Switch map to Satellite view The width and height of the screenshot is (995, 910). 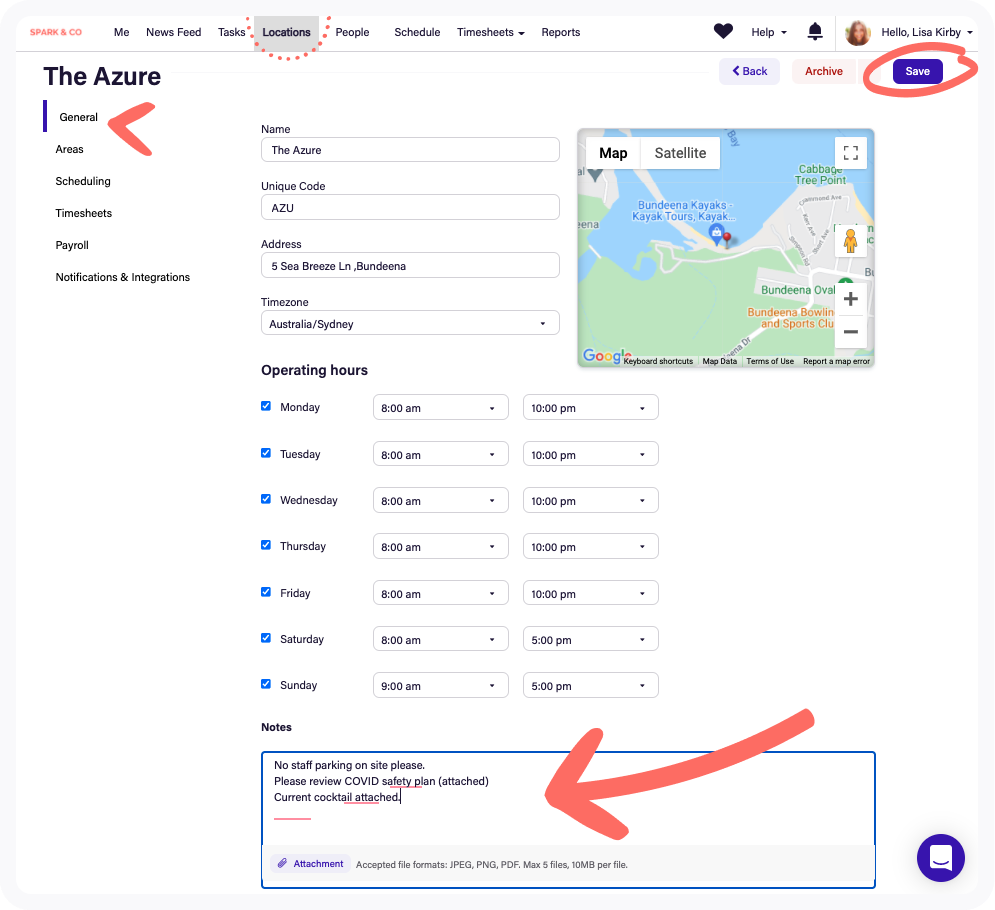680,153
